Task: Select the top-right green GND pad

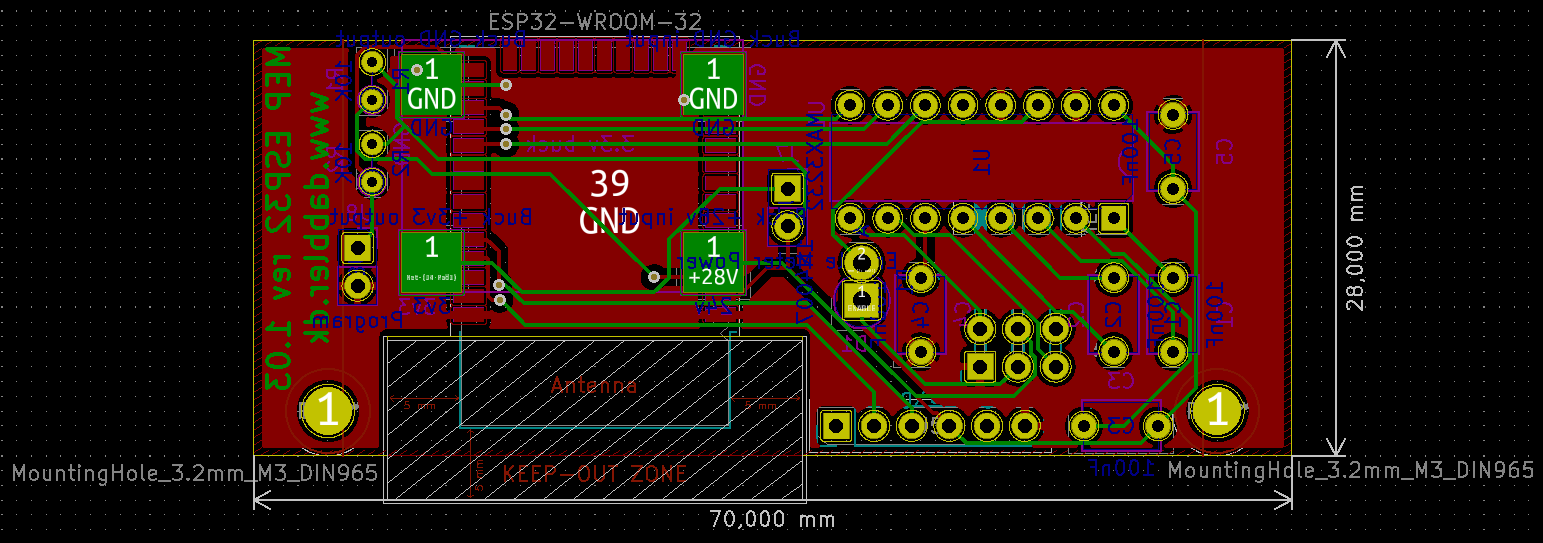Action: (x=713, y=85)
